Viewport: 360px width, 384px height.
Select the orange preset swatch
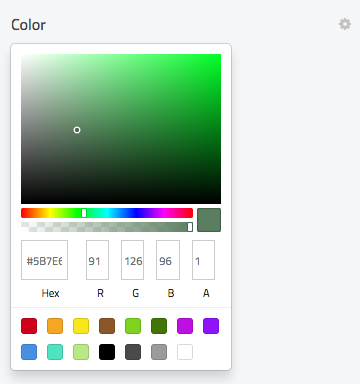click(55, 326)
